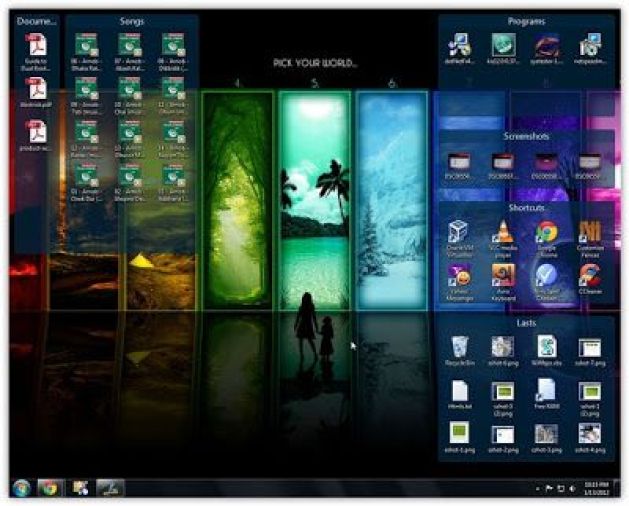This screenshot has height=506, width=629.
Task: Select sshot-7.png thumbnail in Lasts
Action: click(590, 351)
